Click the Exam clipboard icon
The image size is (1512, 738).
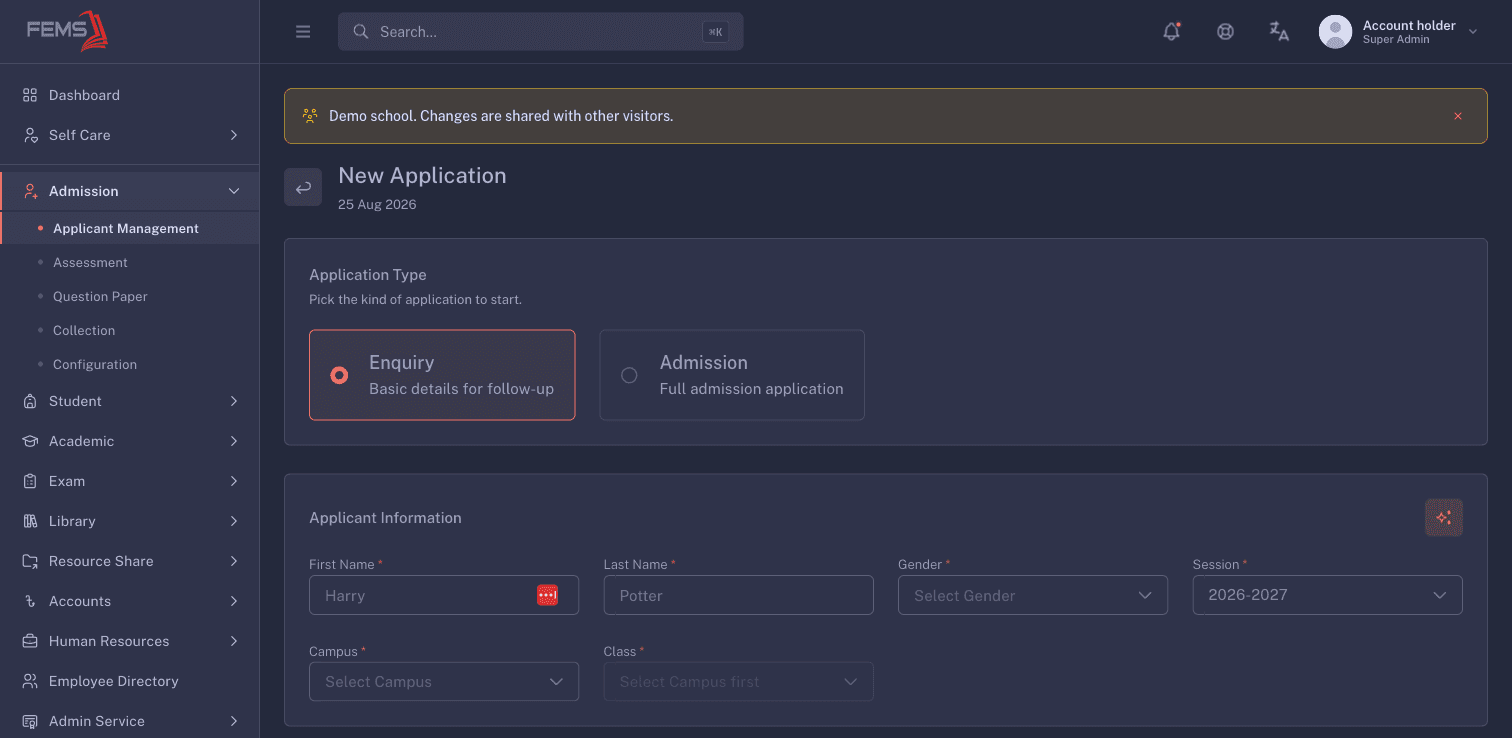pyautogui.click(x=30, y=481)
